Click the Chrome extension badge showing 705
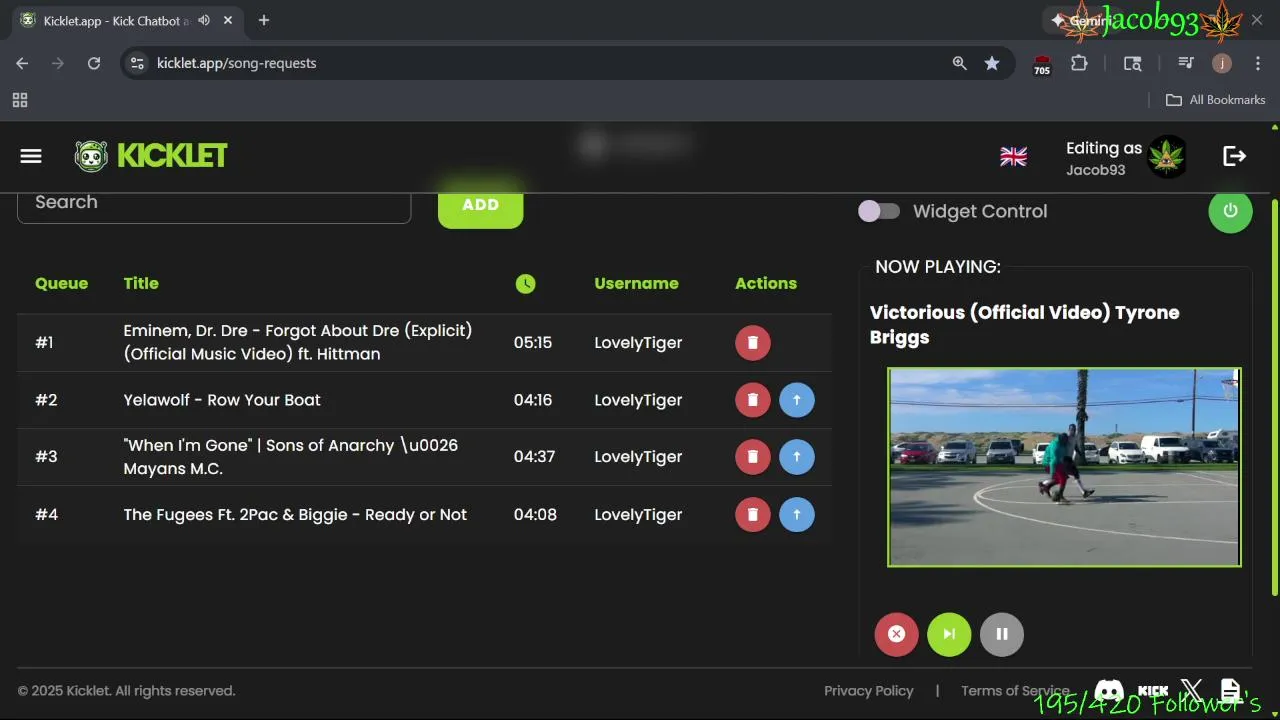This screenshot has height=720, width=1280. (x=1042, y=65)
